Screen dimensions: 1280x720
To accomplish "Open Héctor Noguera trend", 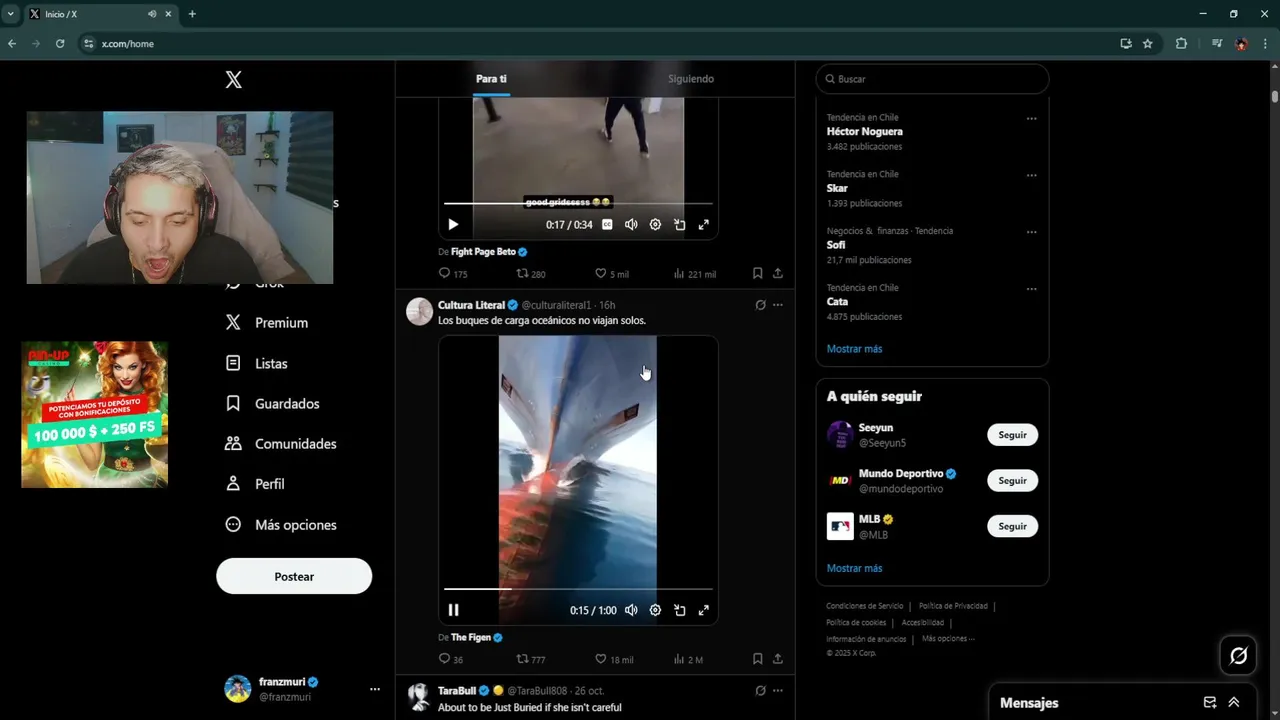I will click(x=864, y=131).
